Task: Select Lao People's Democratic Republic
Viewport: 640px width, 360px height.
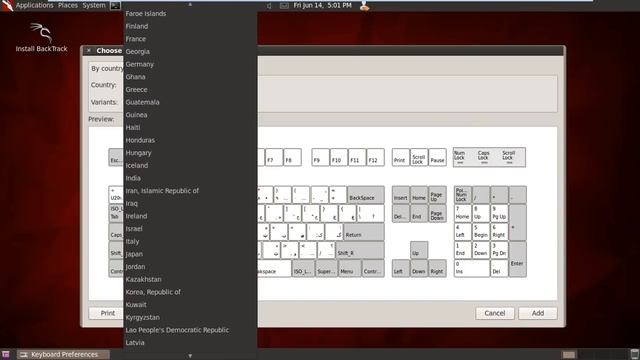Action: 190,330
